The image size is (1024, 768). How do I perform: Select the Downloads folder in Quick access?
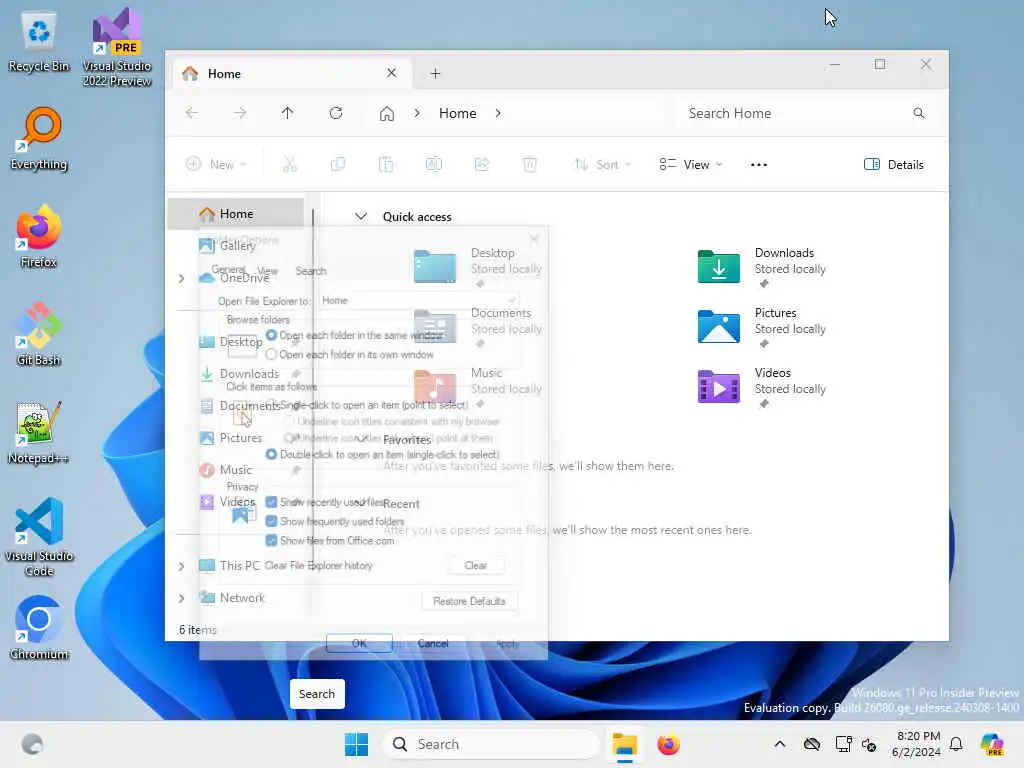point(761,267)
